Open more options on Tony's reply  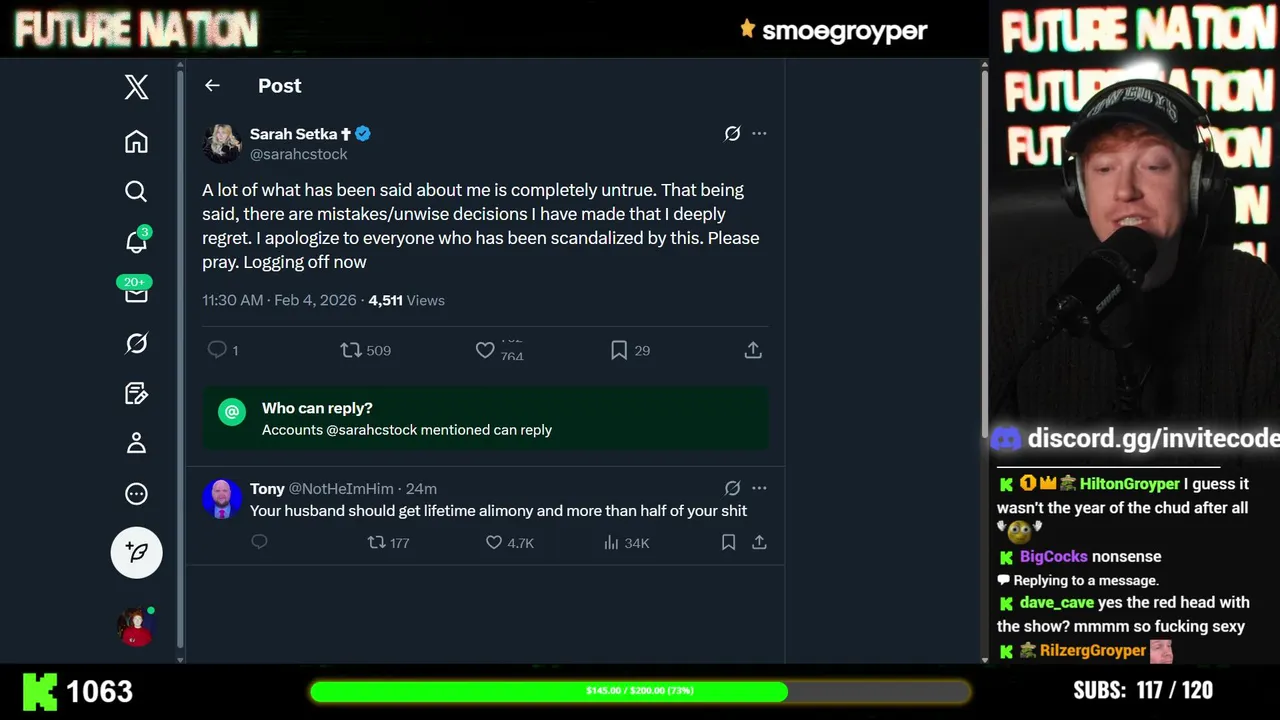point(759,488)
